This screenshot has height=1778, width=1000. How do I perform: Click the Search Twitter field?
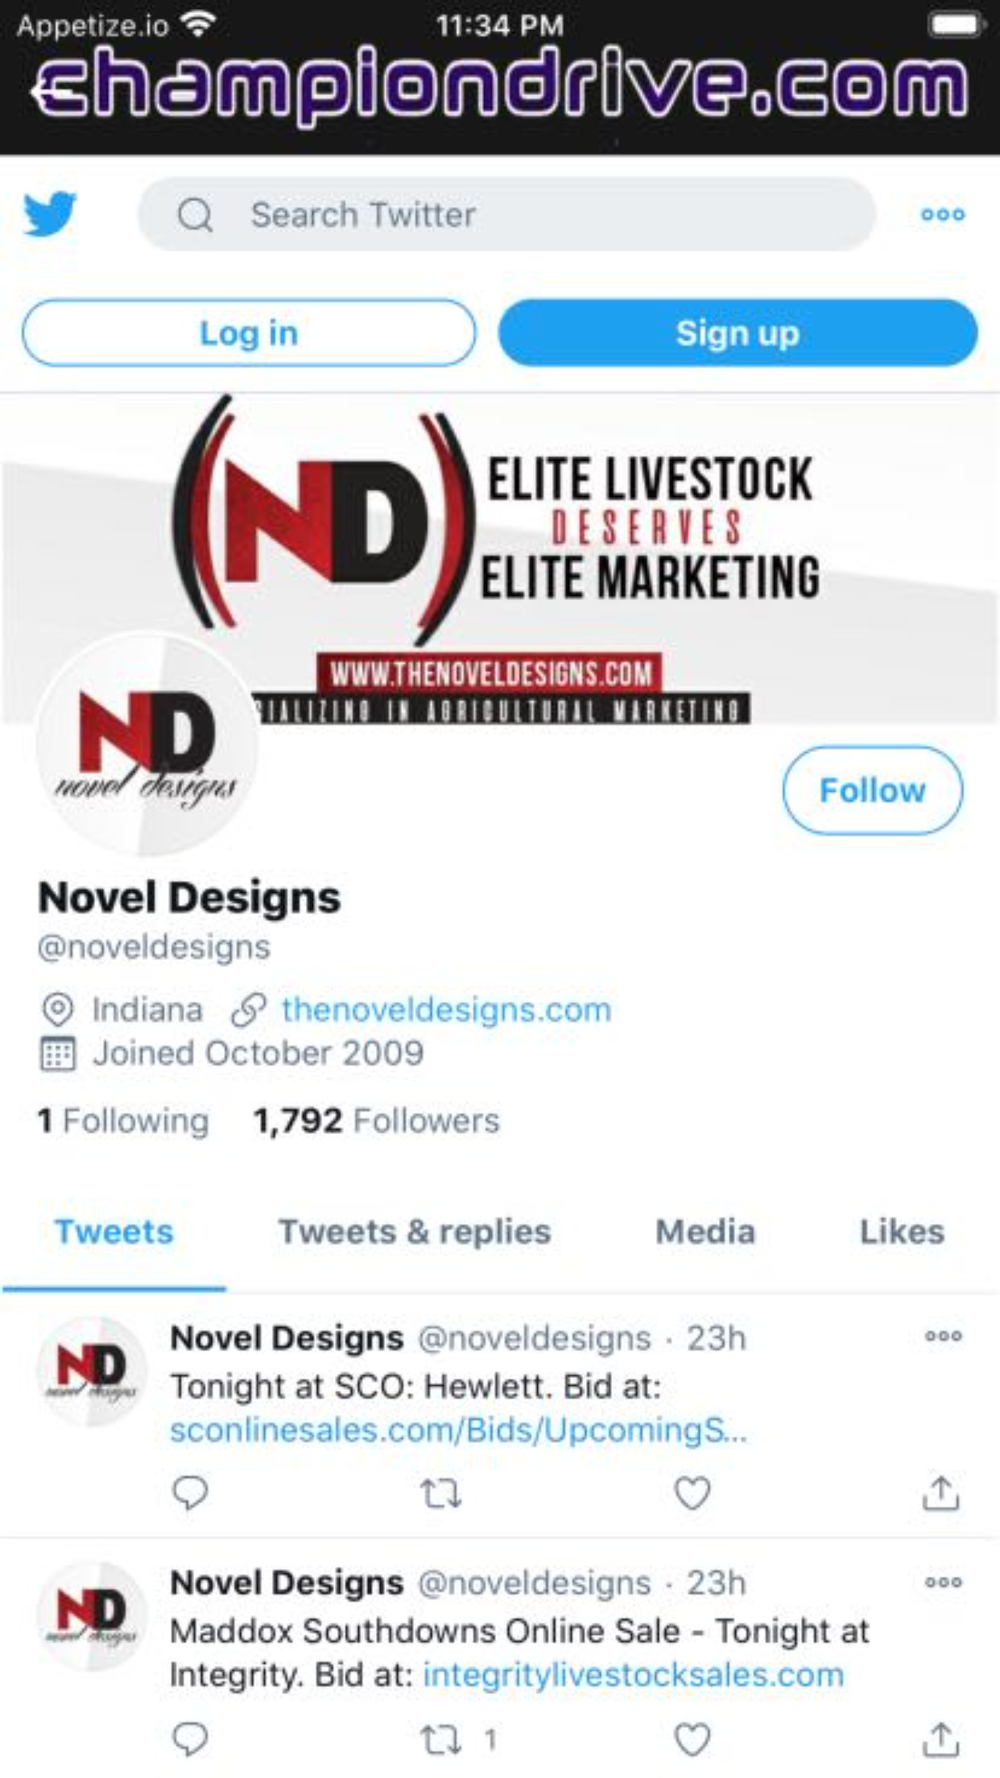(x=507, y=214)
